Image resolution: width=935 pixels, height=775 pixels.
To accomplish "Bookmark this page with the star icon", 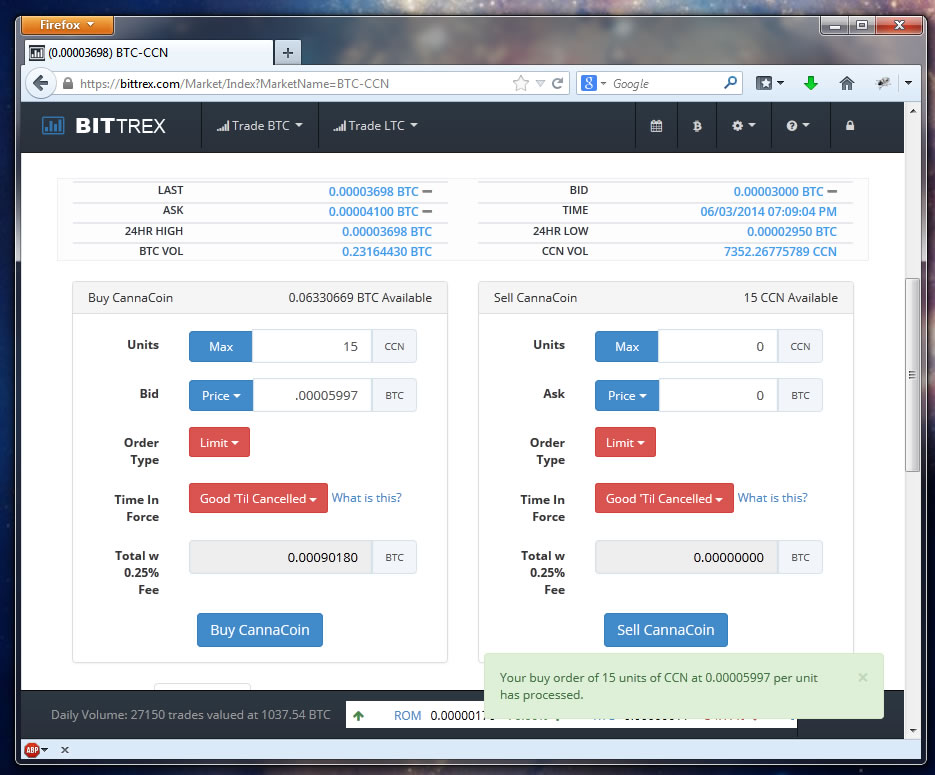I will pyautogui.click(x=521, y=83).
